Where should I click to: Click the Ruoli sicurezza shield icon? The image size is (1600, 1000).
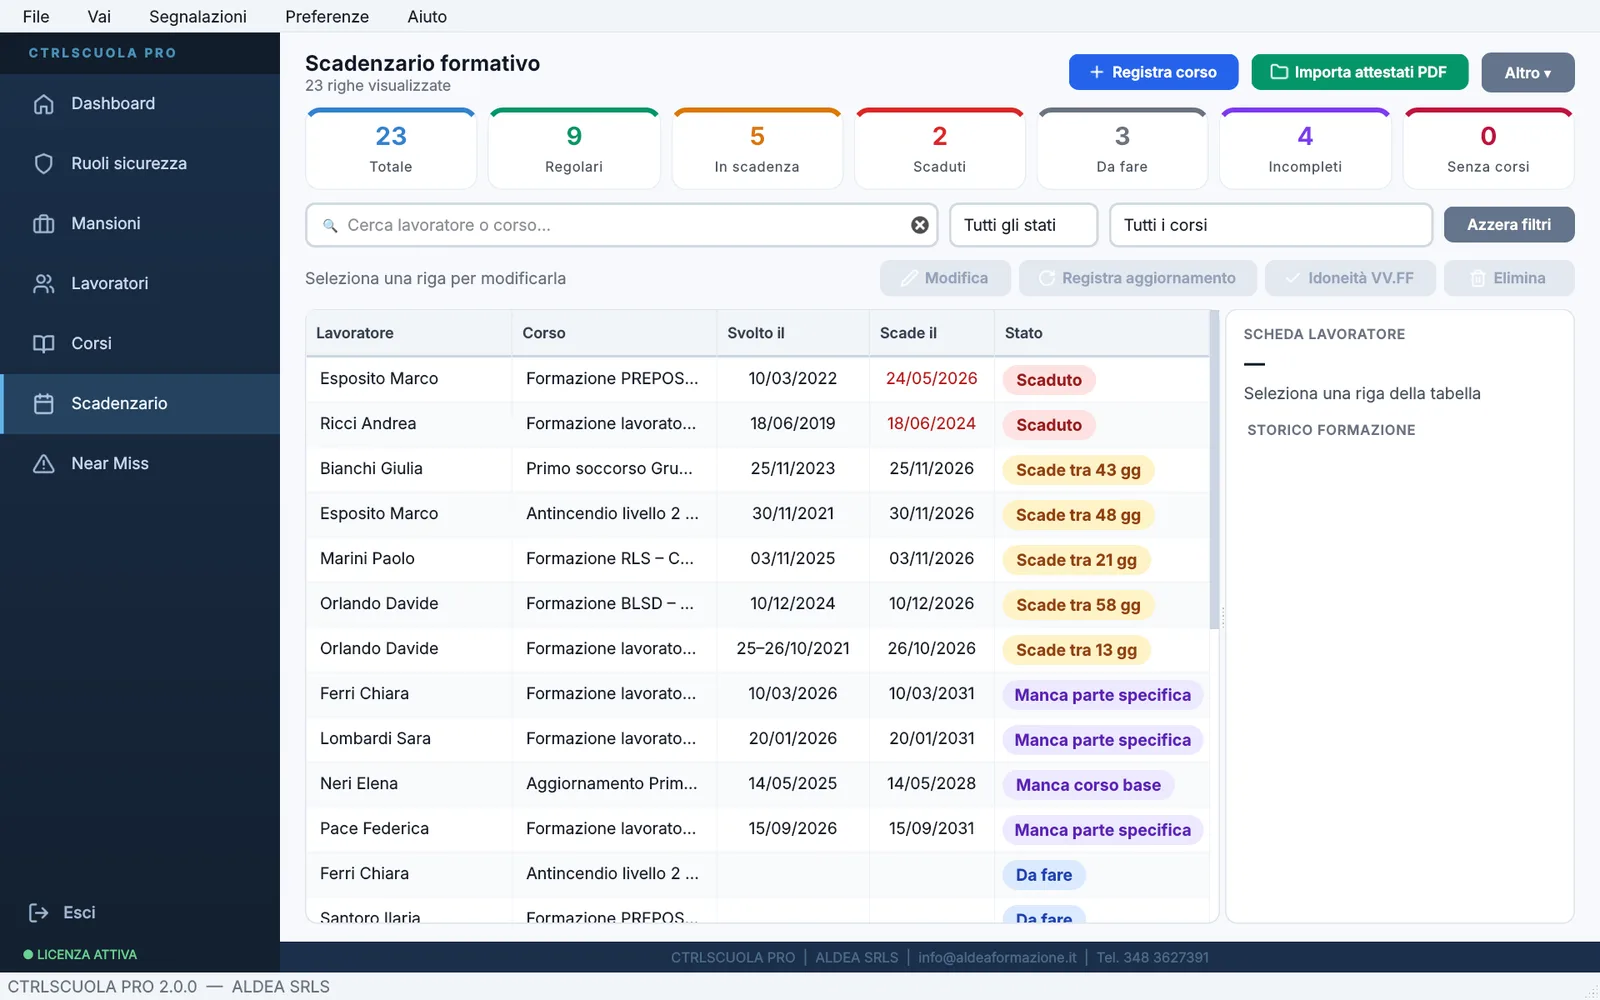pyautogui.click(x=43, y=164)
